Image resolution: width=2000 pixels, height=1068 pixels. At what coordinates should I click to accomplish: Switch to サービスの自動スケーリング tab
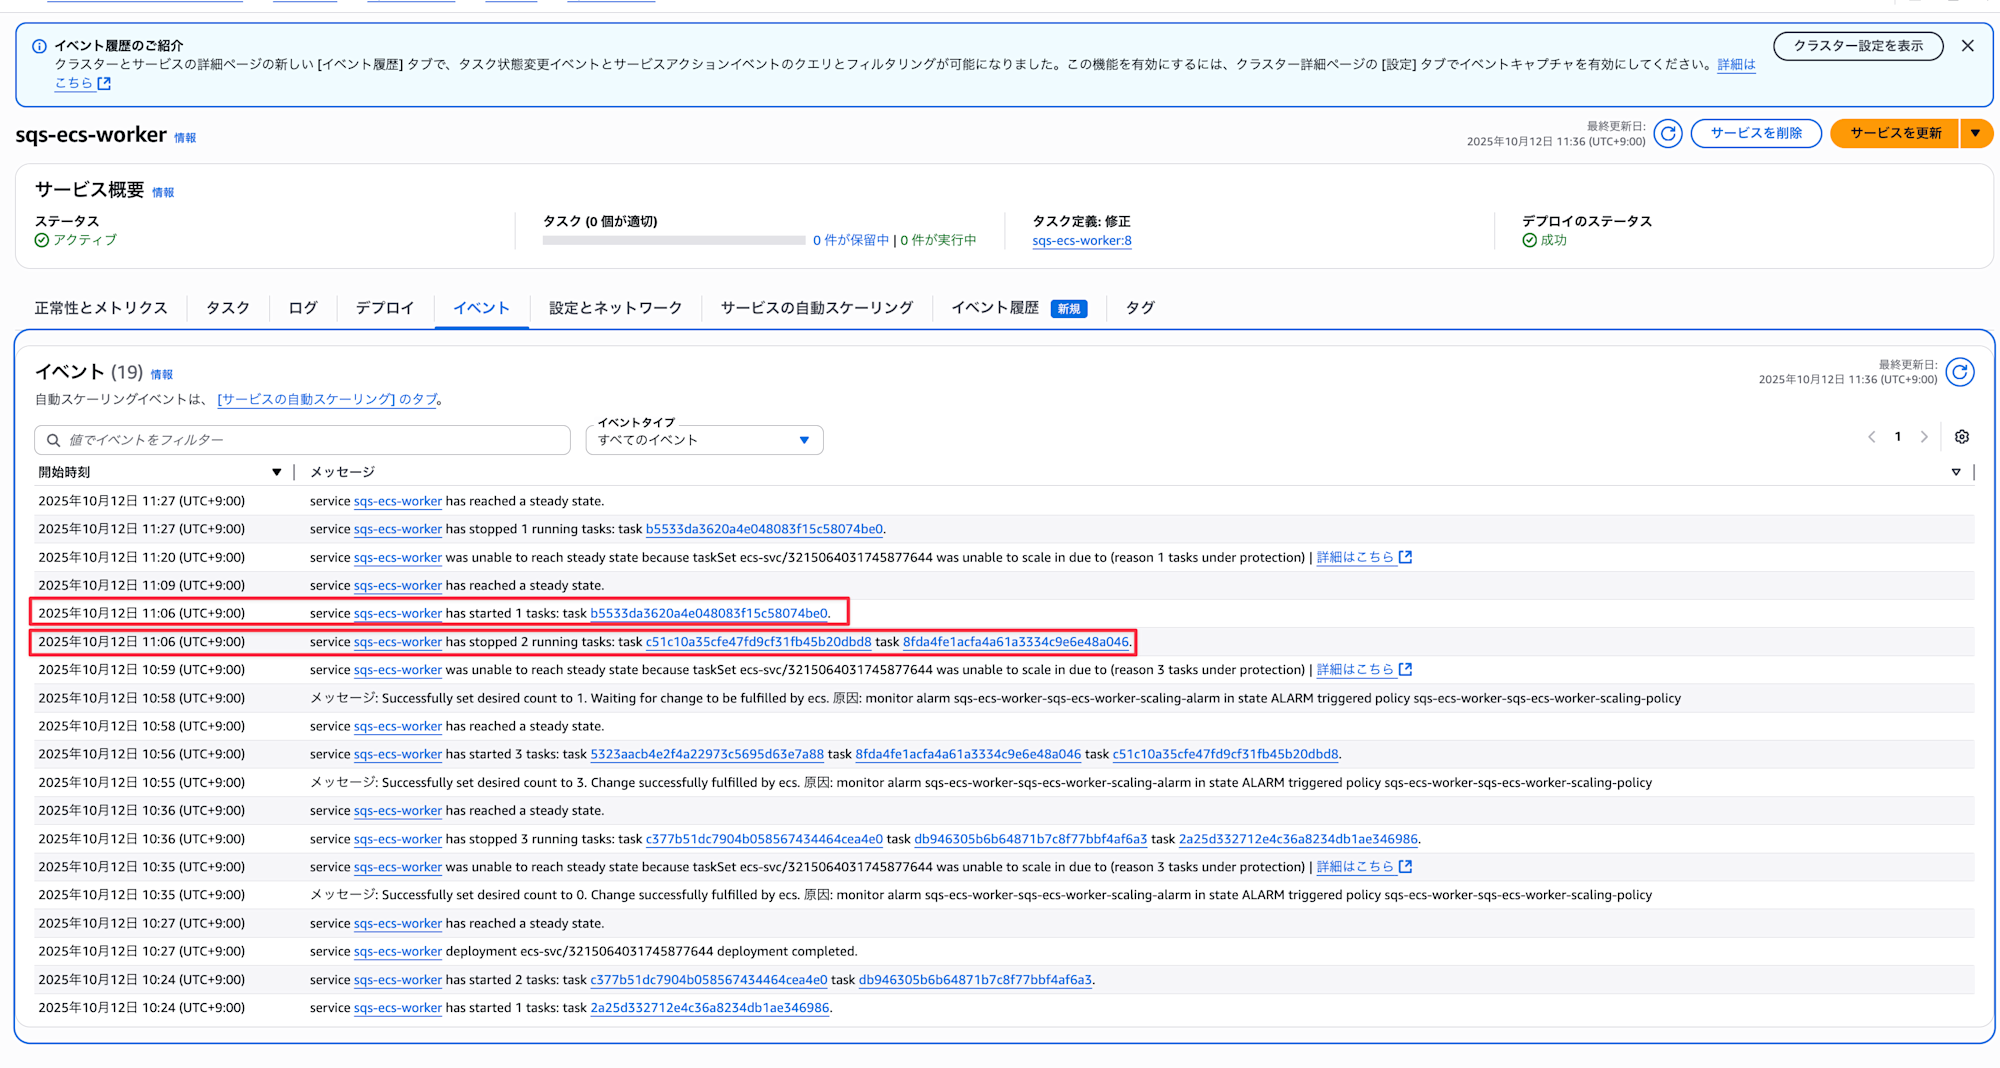pyautogui.click(x=816, y=308)
